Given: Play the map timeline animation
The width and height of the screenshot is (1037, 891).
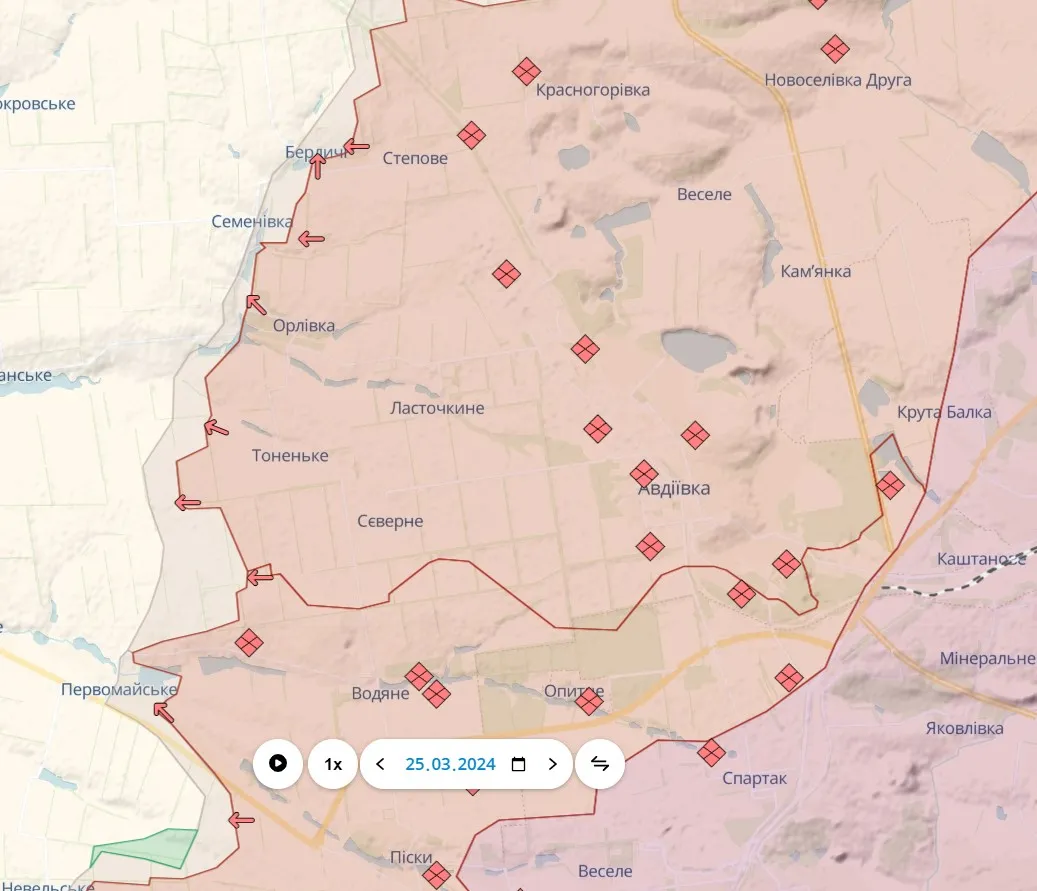Looking at the screenshot, I should point(278,764).
